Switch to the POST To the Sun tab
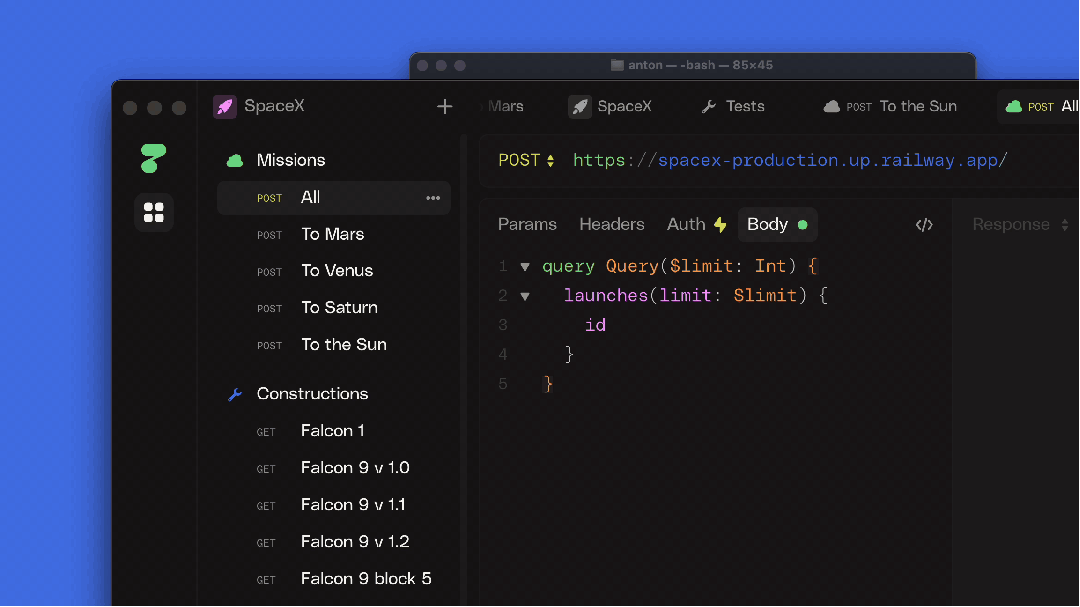 tap(890, 106)
